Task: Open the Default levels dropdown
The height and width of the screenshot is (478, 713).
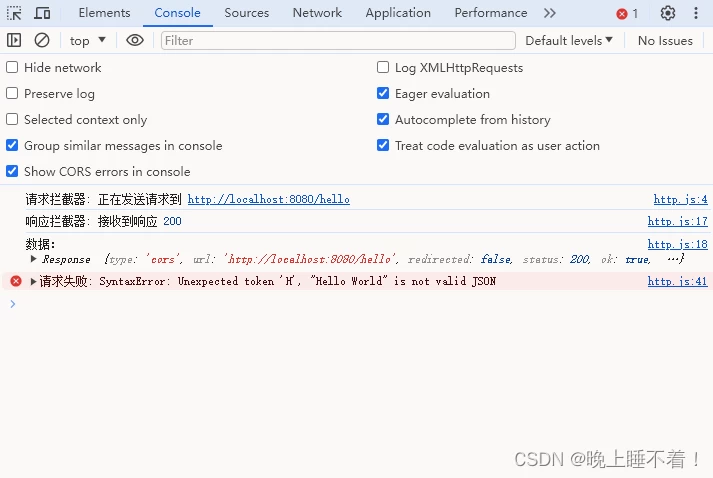Action: [x=569, y=40]
